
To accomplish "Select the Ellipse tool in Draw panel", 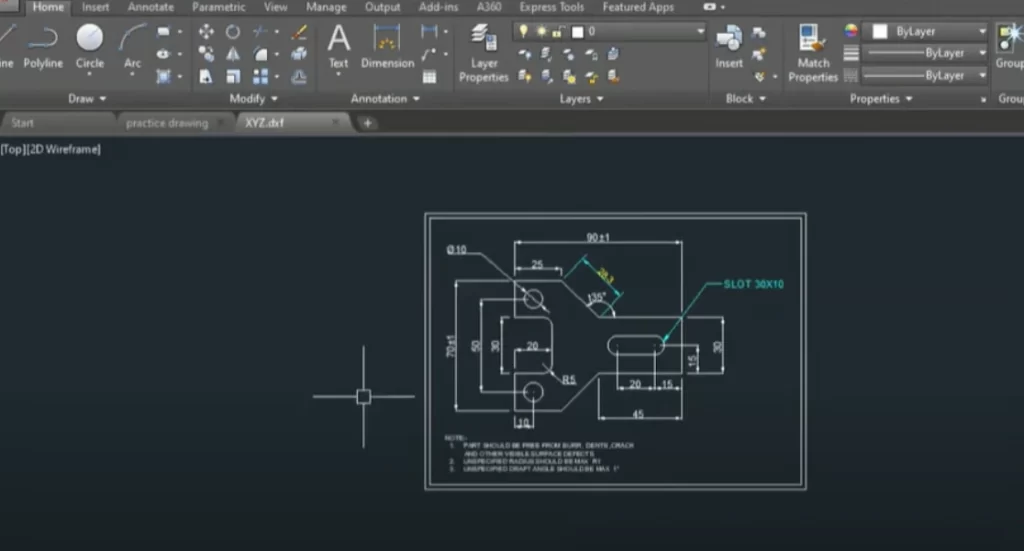I will pyautogui.click(x=163, y=54).
